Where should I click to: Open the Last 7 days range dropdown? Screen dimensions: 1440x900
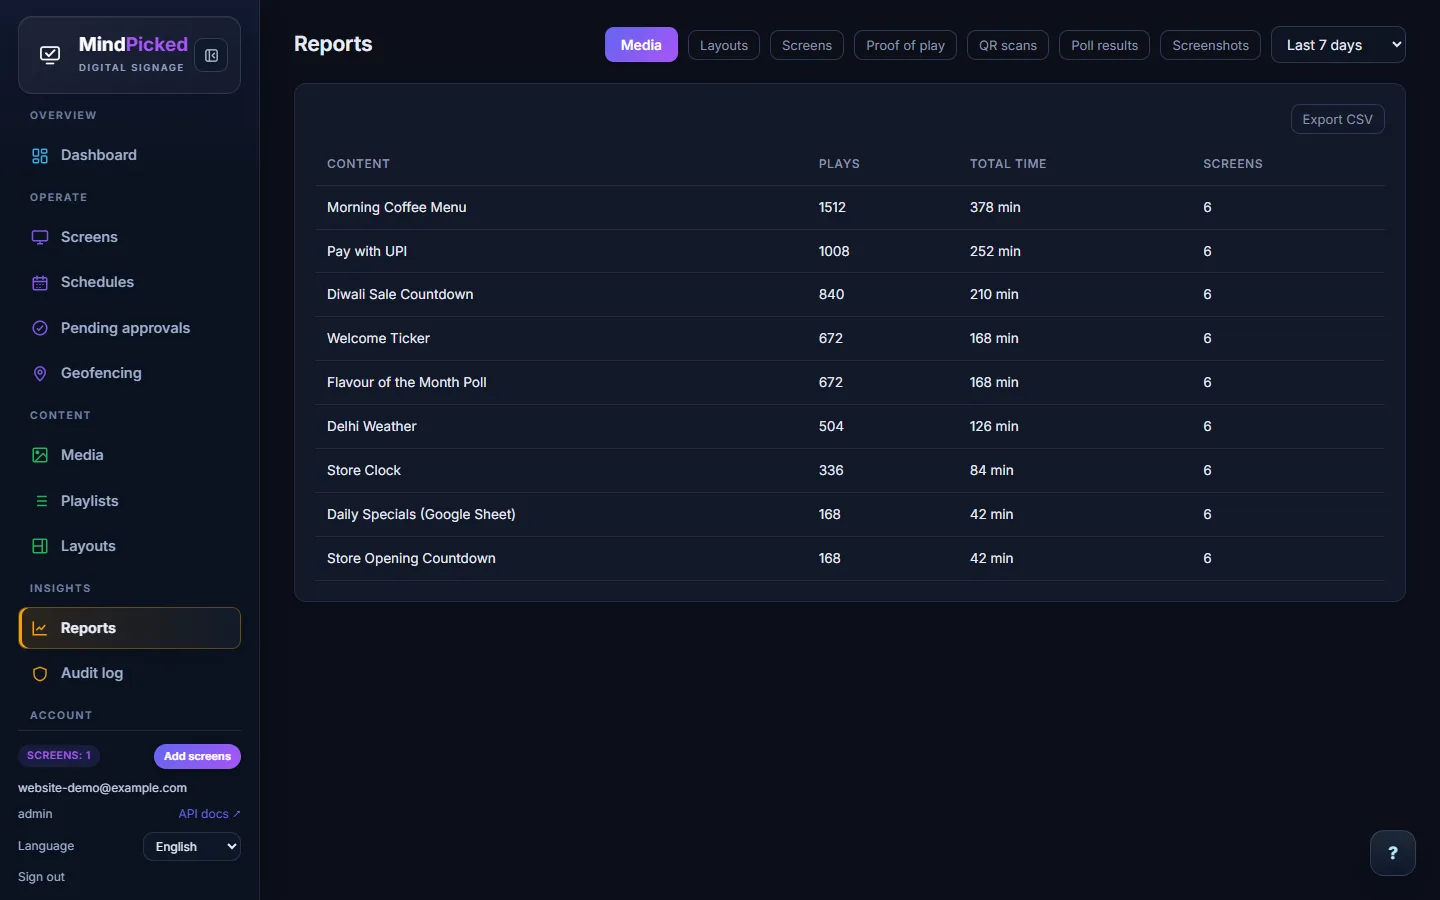1338,45
